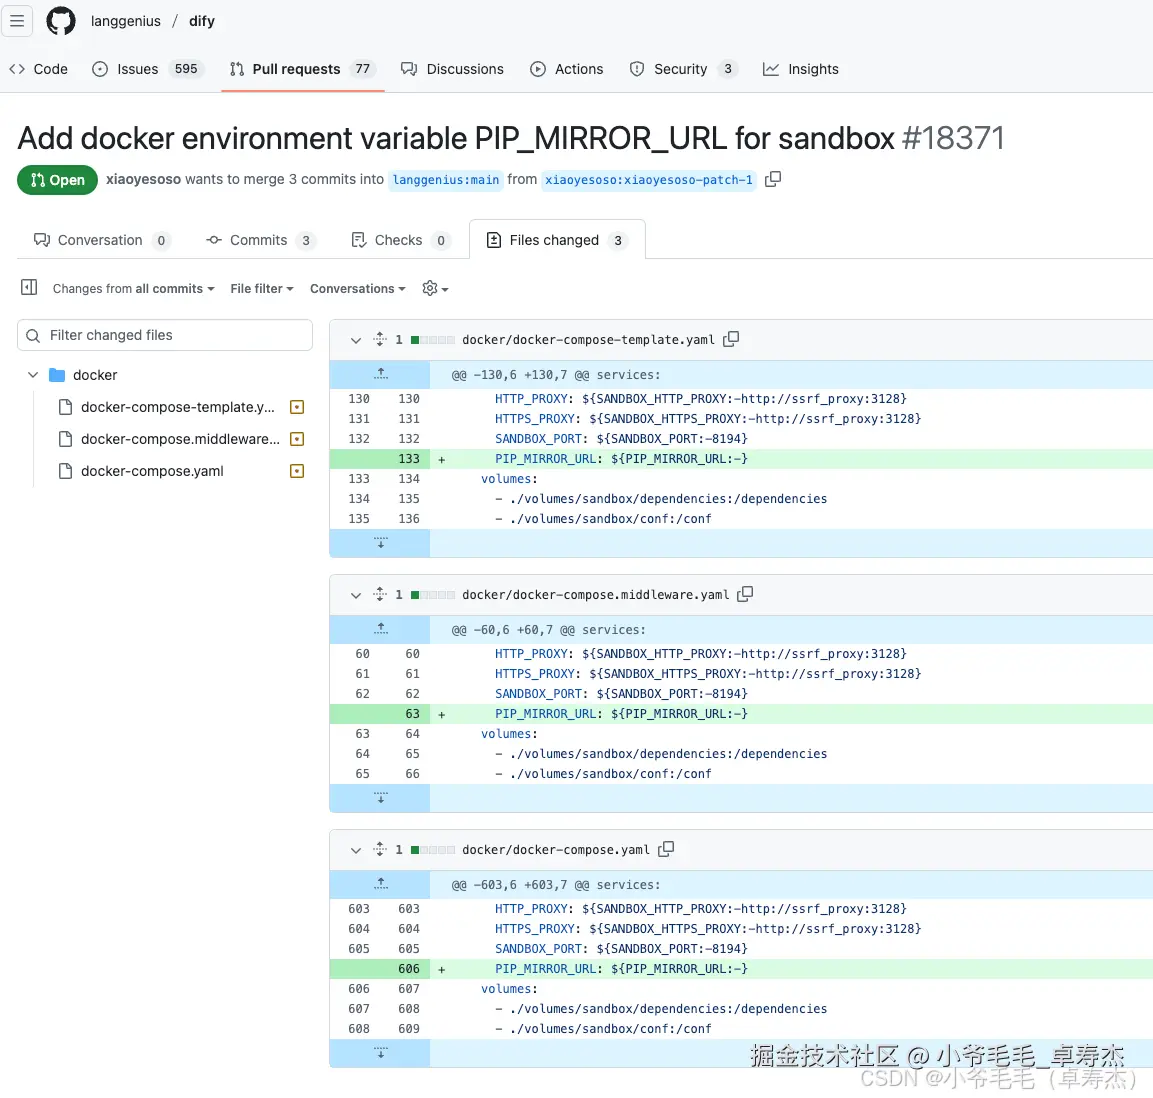The width and height of the screenshot is (1153, 1098).
Task: Select docker-compose-template.y... in file tree
Action: pos(178,407)
